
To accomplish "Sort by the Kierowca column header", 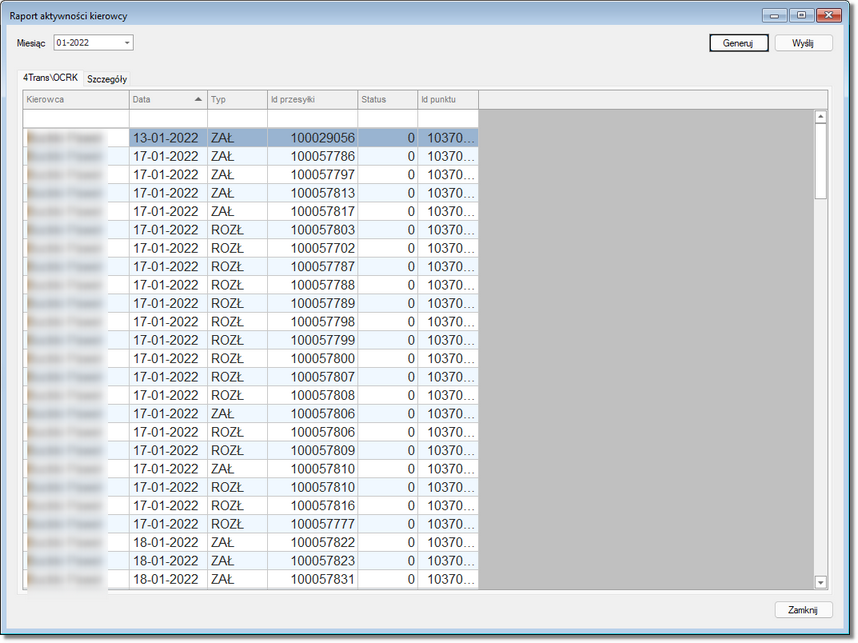I will pyautogui.click(x=76, y=100).
